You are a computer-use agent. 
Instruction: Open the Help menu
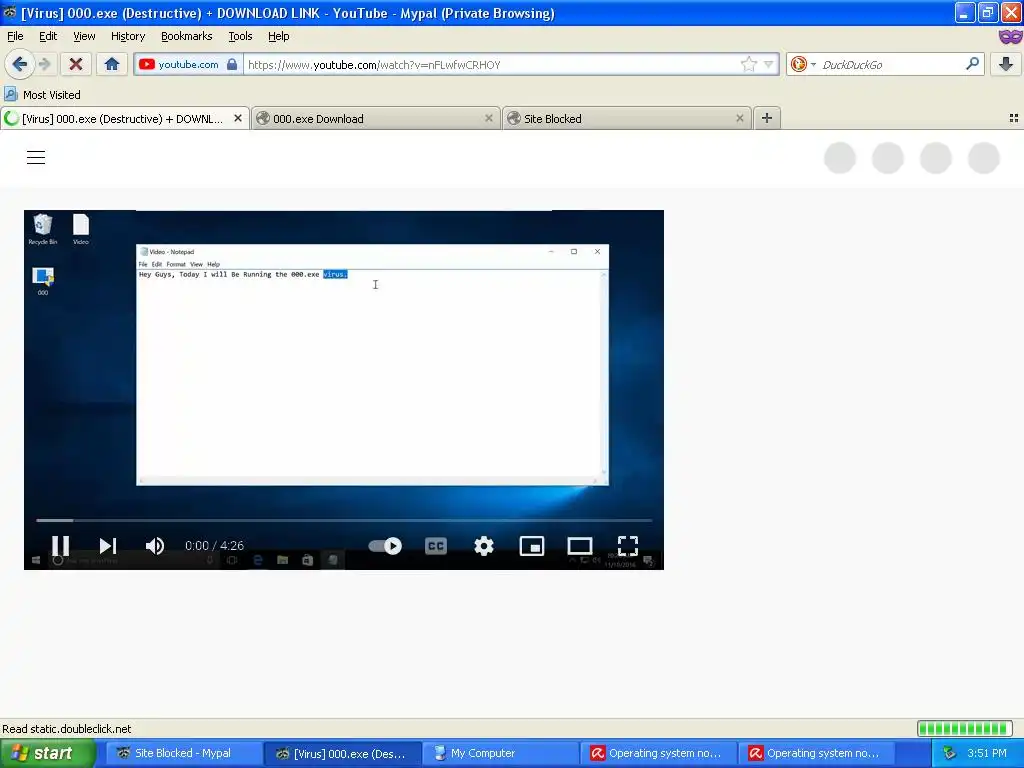point(278,36)
